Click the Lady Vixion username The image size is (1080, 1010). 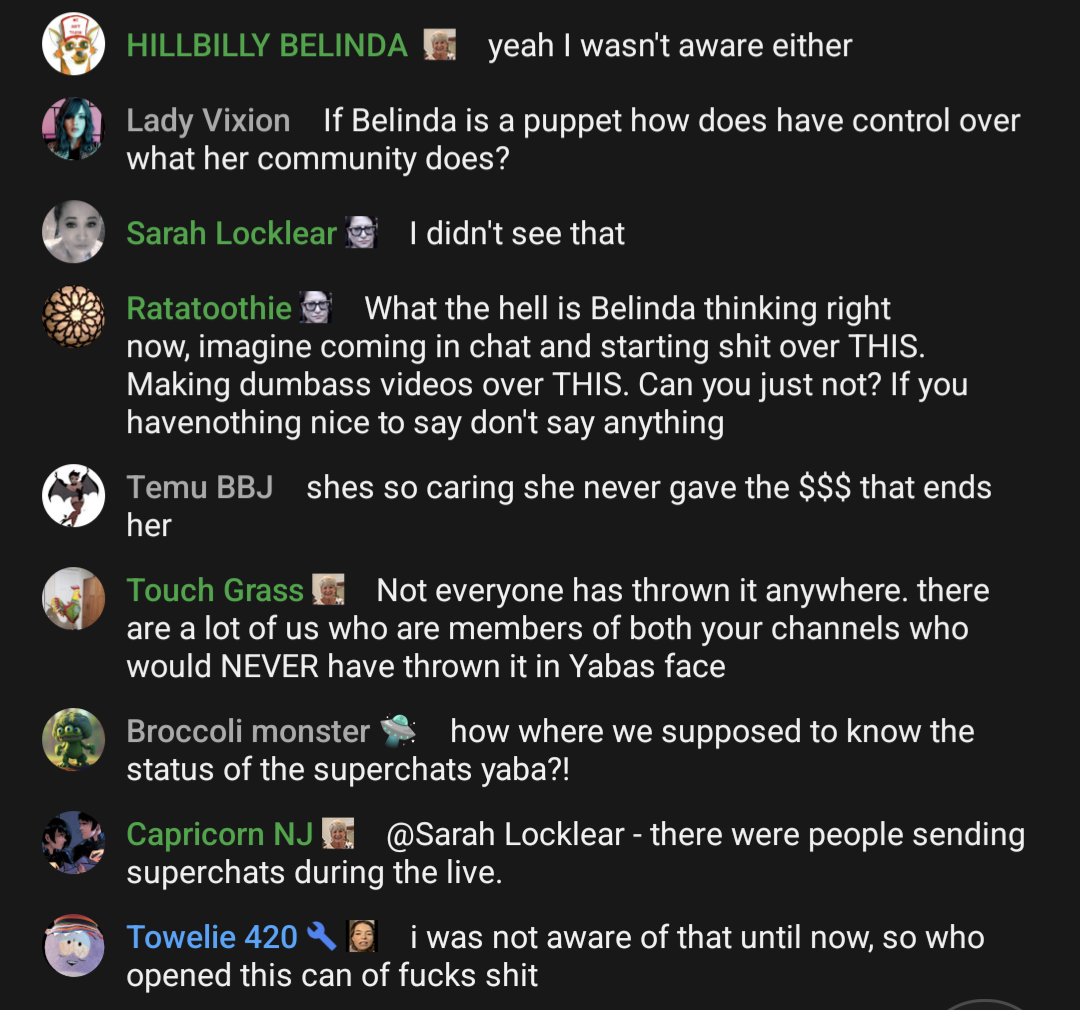[x=208, y=121]
